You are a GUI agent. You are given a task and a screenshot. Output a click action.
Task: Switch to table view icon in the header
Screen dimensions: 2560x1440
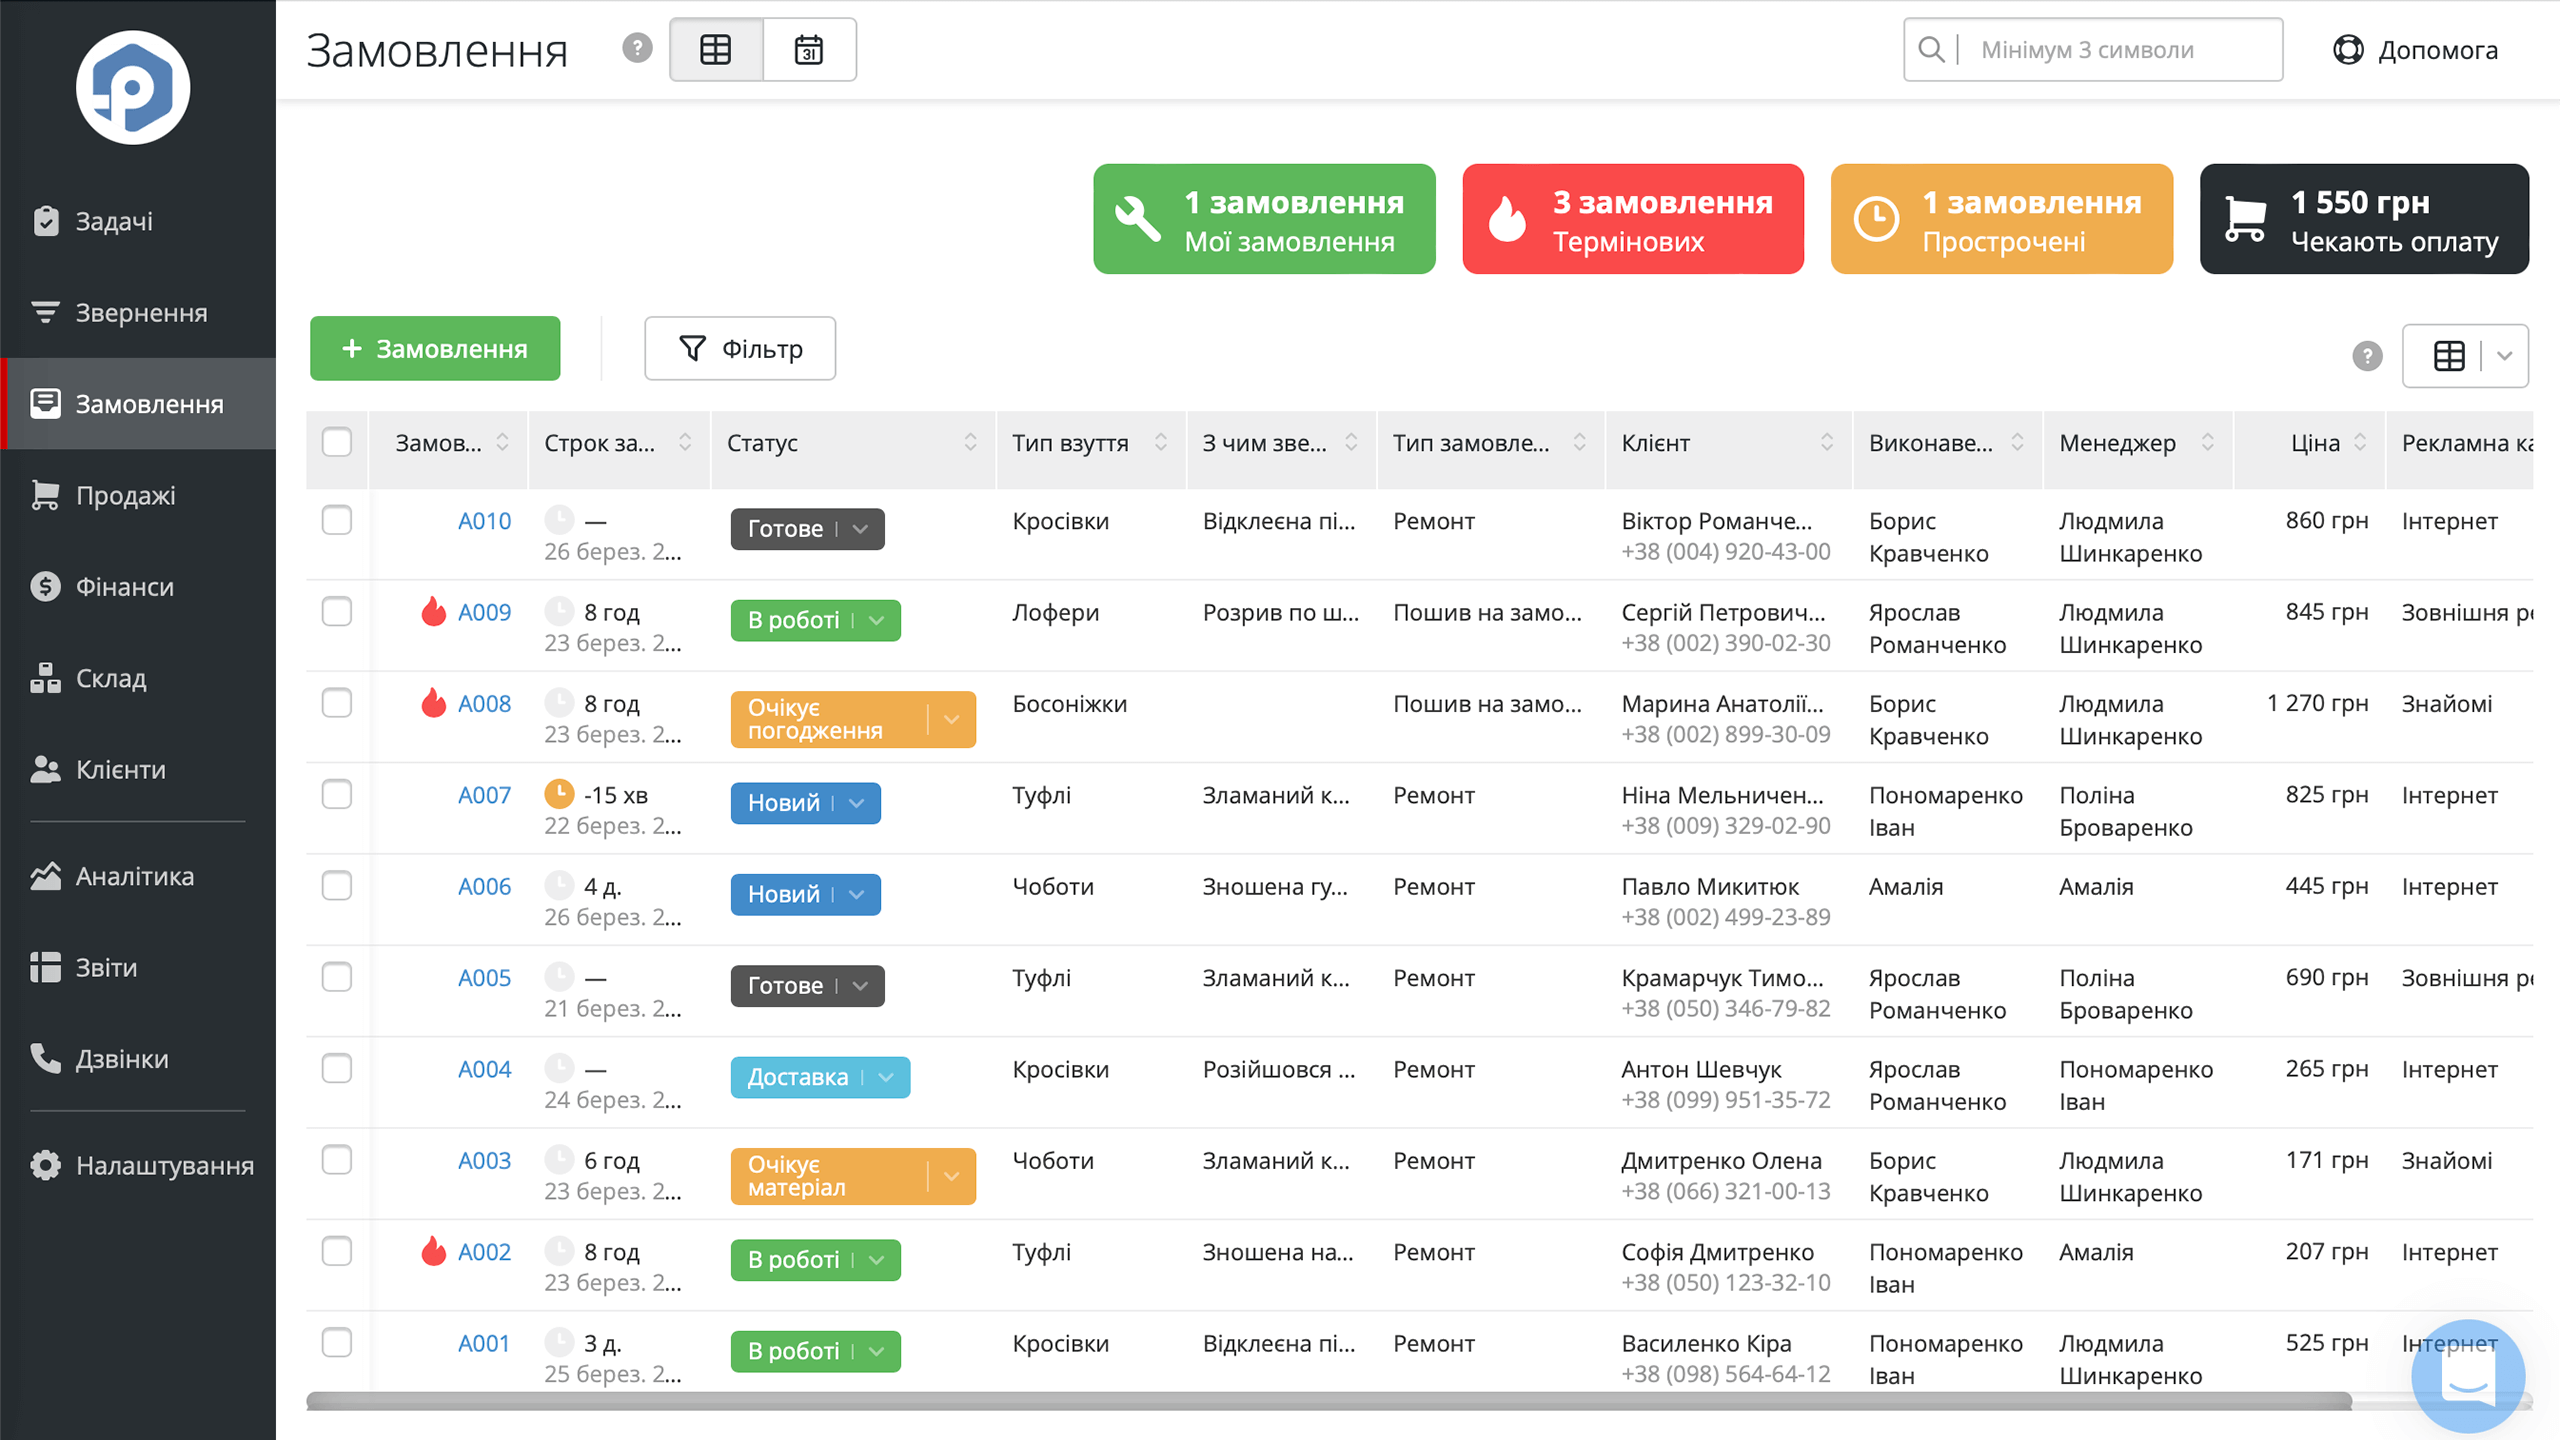(x=716, y=49)
